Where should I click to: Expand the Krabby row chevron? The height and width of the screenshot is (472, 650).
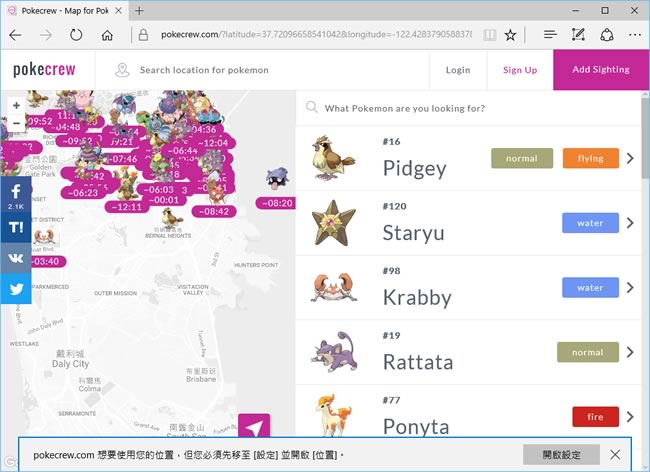[x=630, y=288]
